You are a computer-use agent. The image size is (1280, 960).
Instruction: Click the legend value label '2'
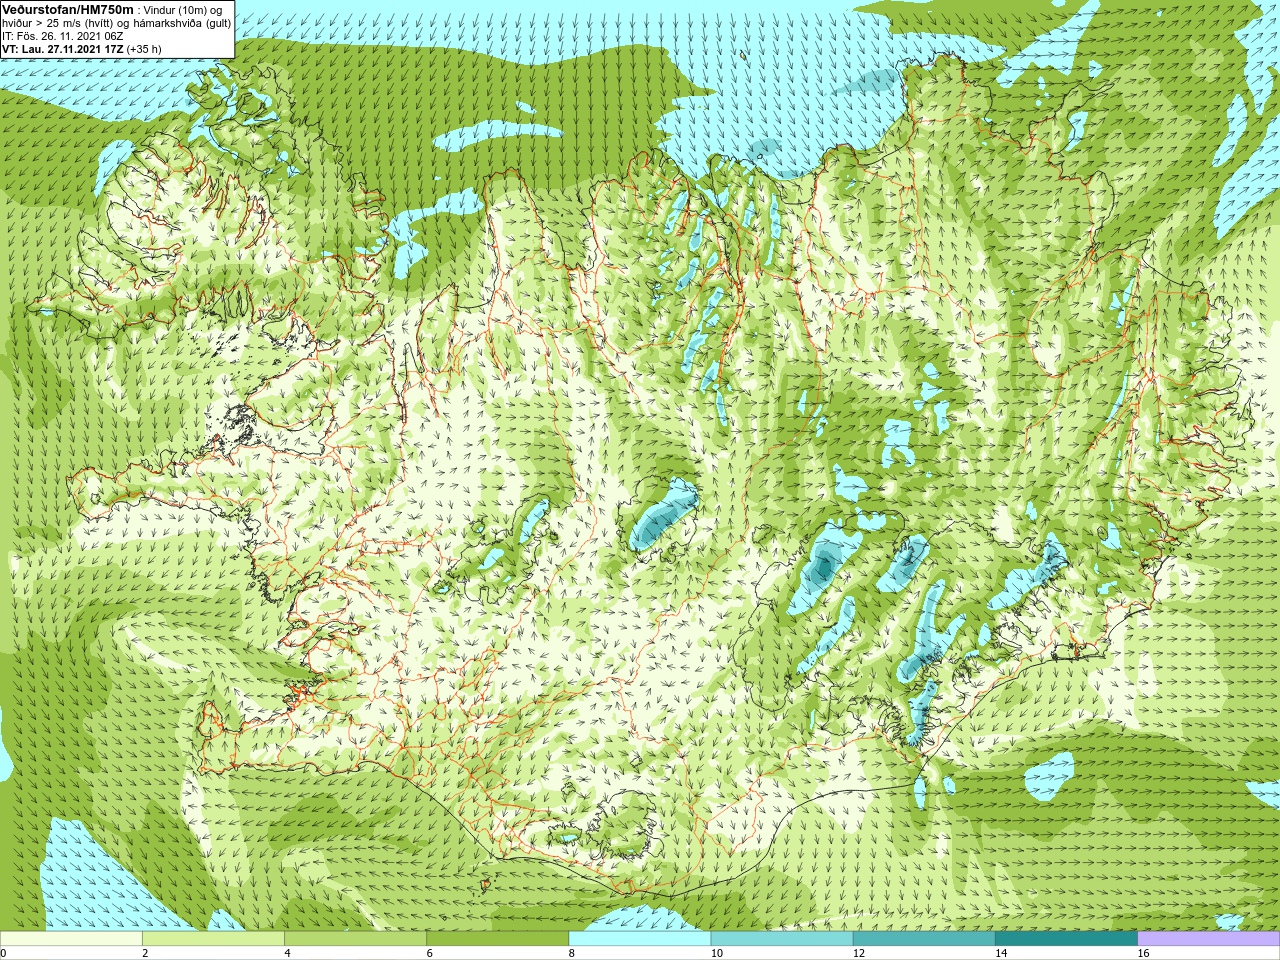point(145,953)
